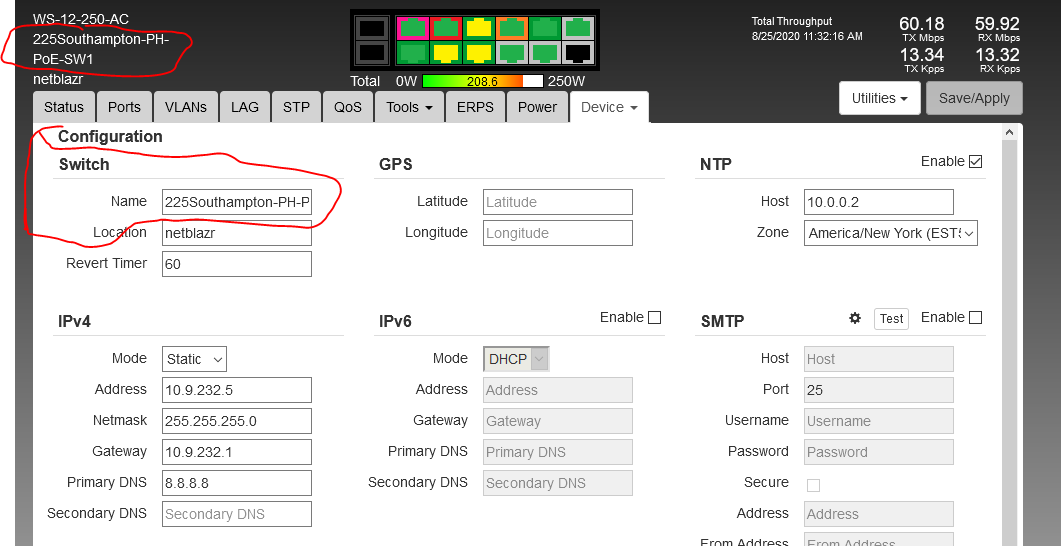Enable the IPv6 checkbox
This screenshot has width=1061, height=546.
(x=655, y=318)
